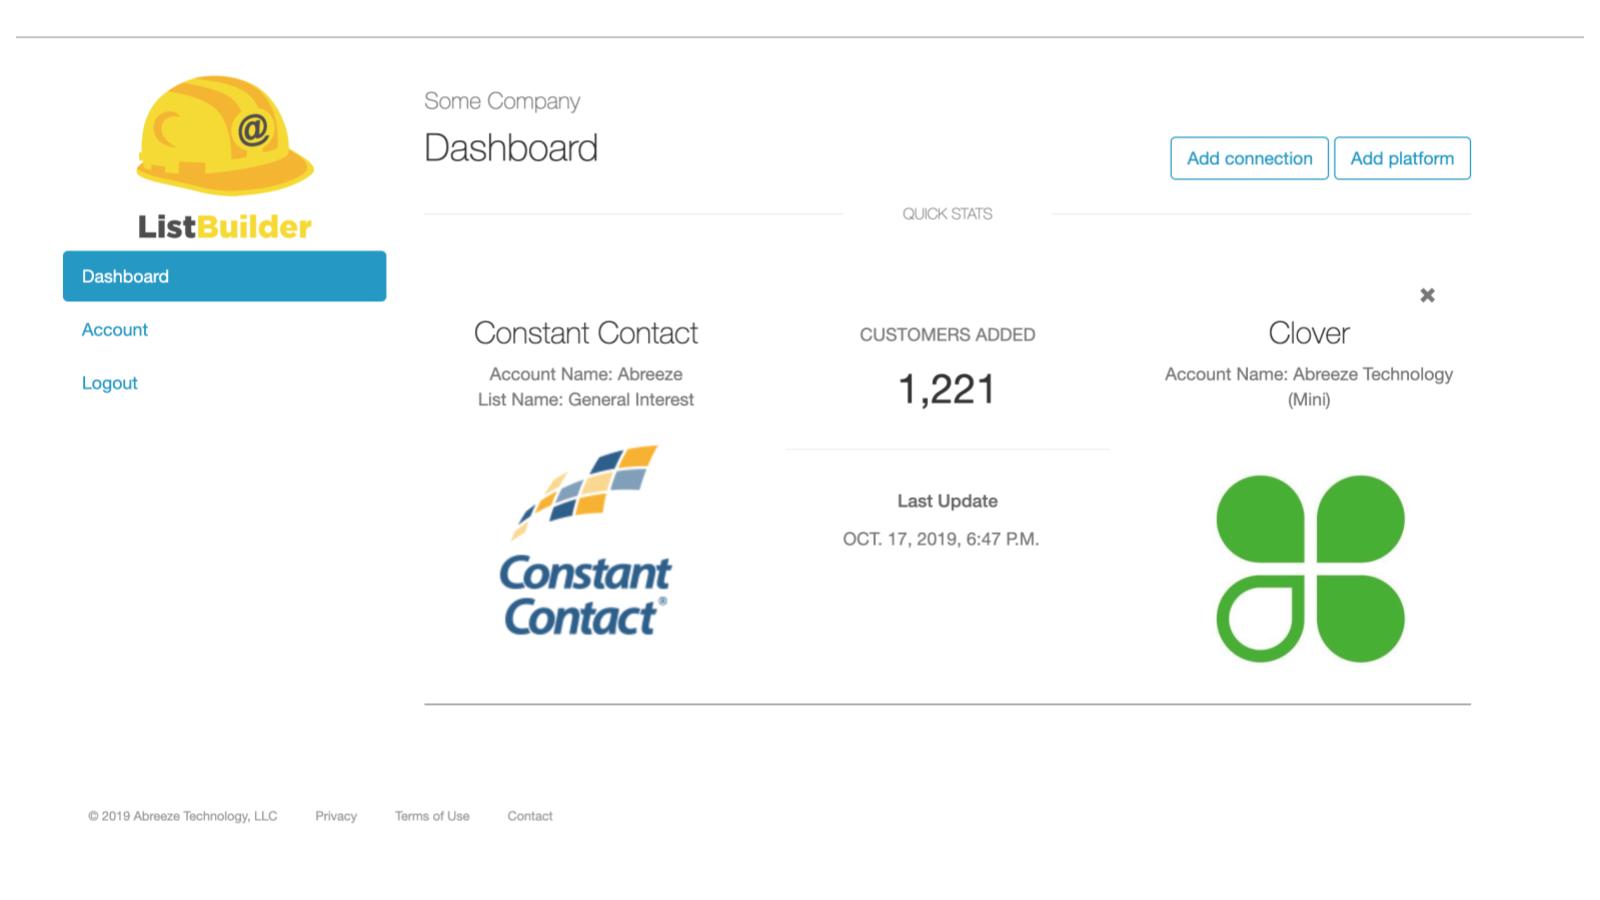Click the Add platform button
The height and width of the screenshot is (900, 1600).
pyautogui.click(x=1402, y=158)
